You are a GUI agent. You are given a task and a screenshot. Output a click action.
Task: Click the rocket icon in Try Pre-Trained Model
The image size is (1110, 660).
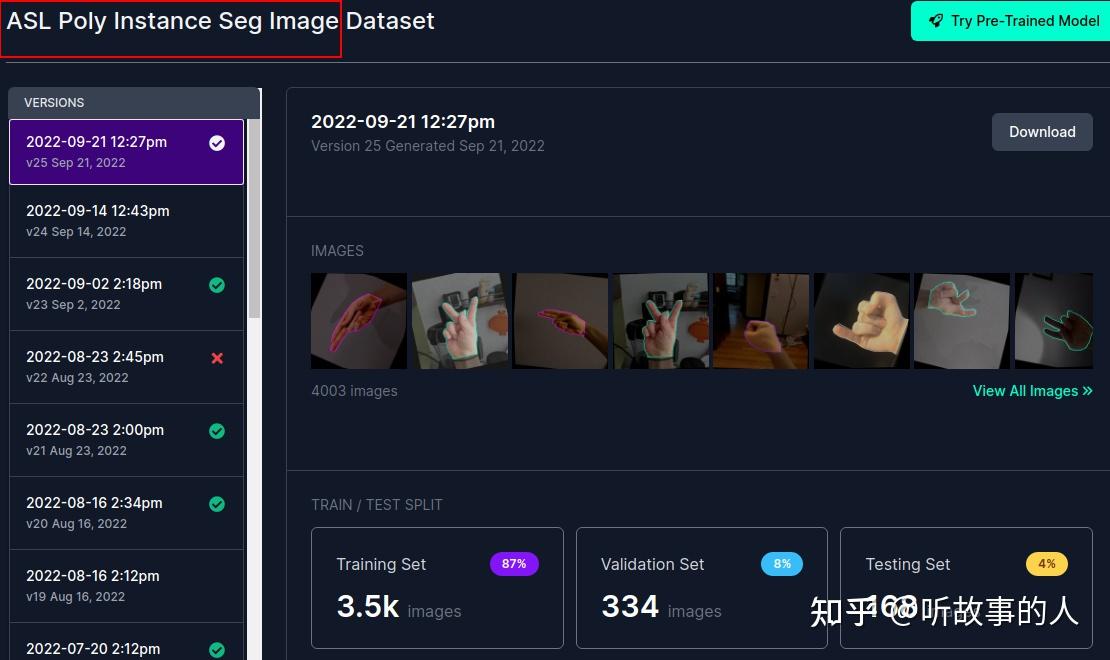pos(936,21)
